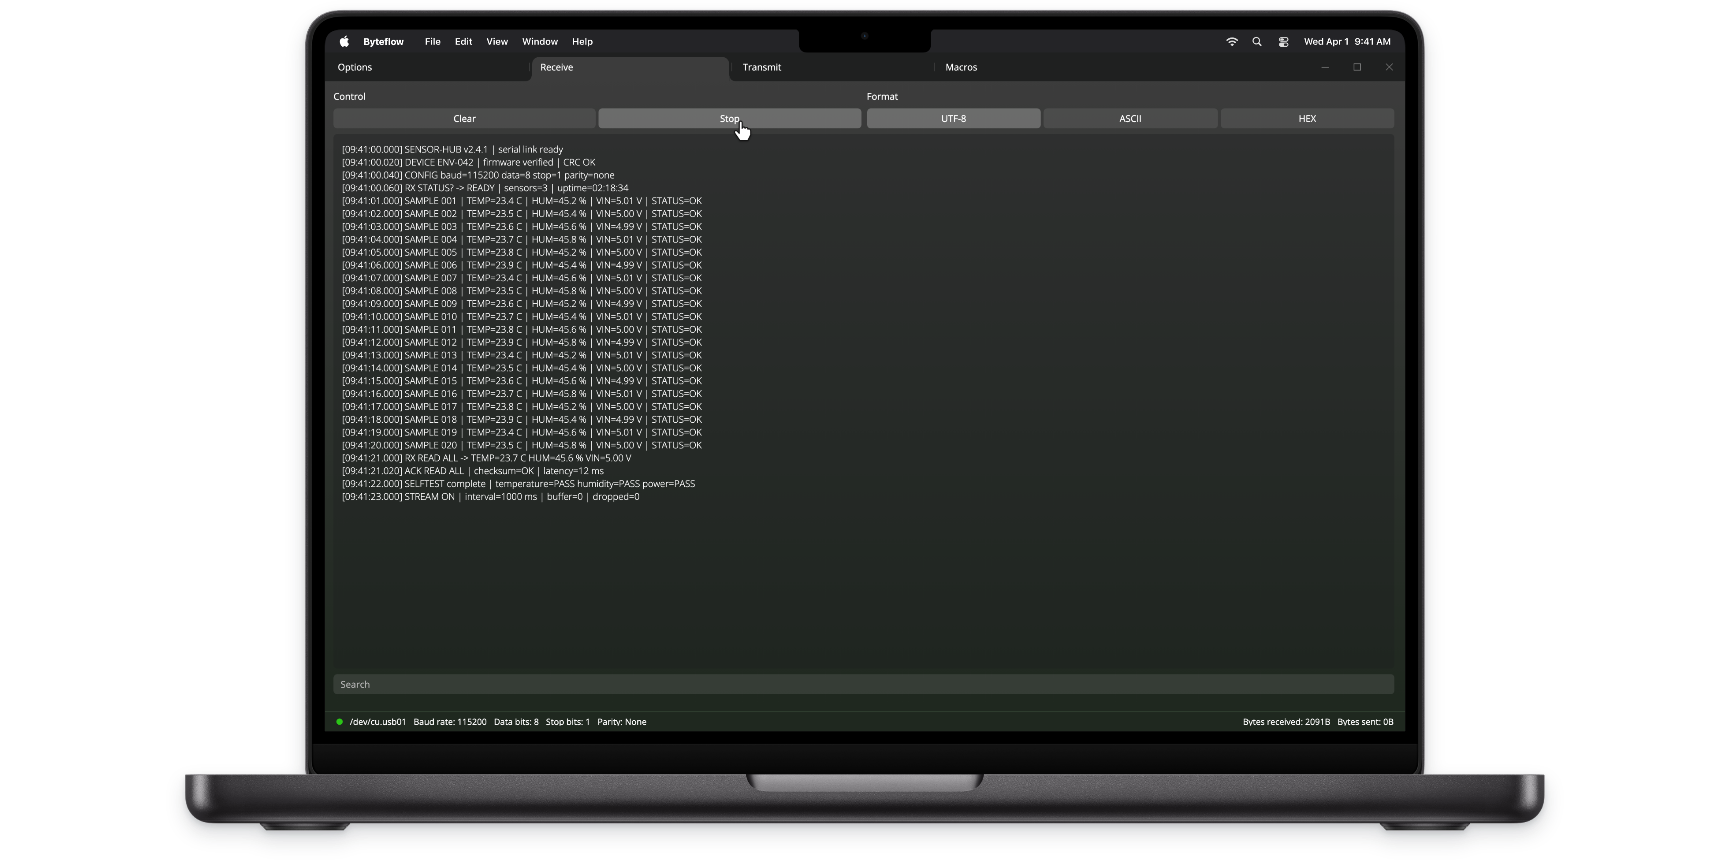Clear the receive log

(464, 119)
